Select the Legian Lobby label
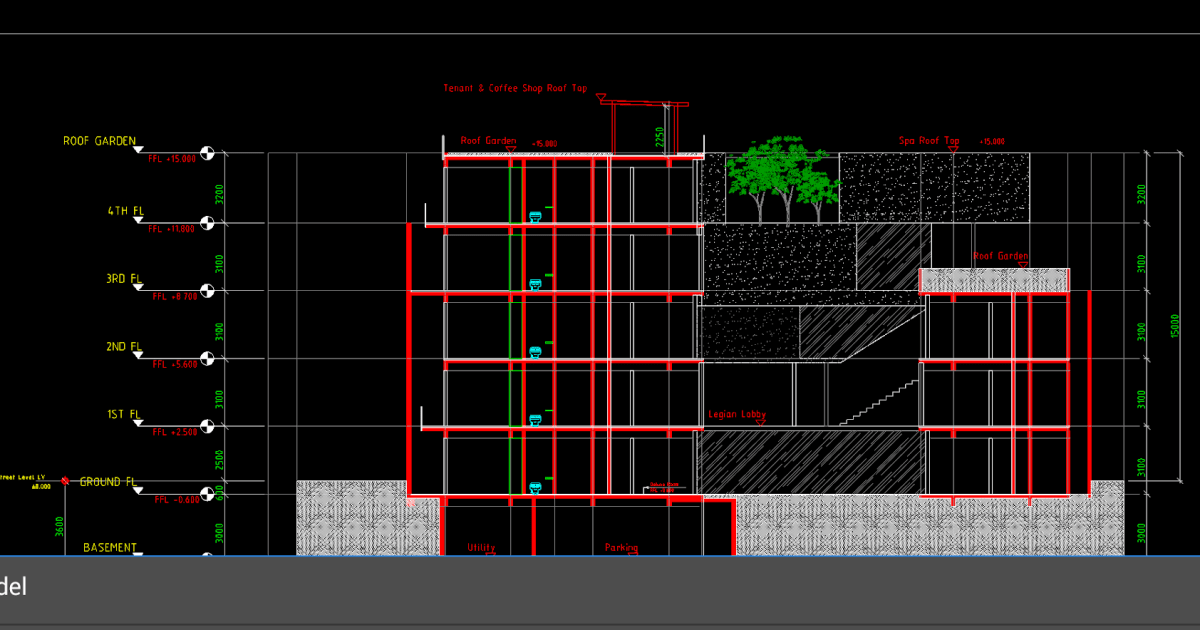 click(x=736, y=412)
